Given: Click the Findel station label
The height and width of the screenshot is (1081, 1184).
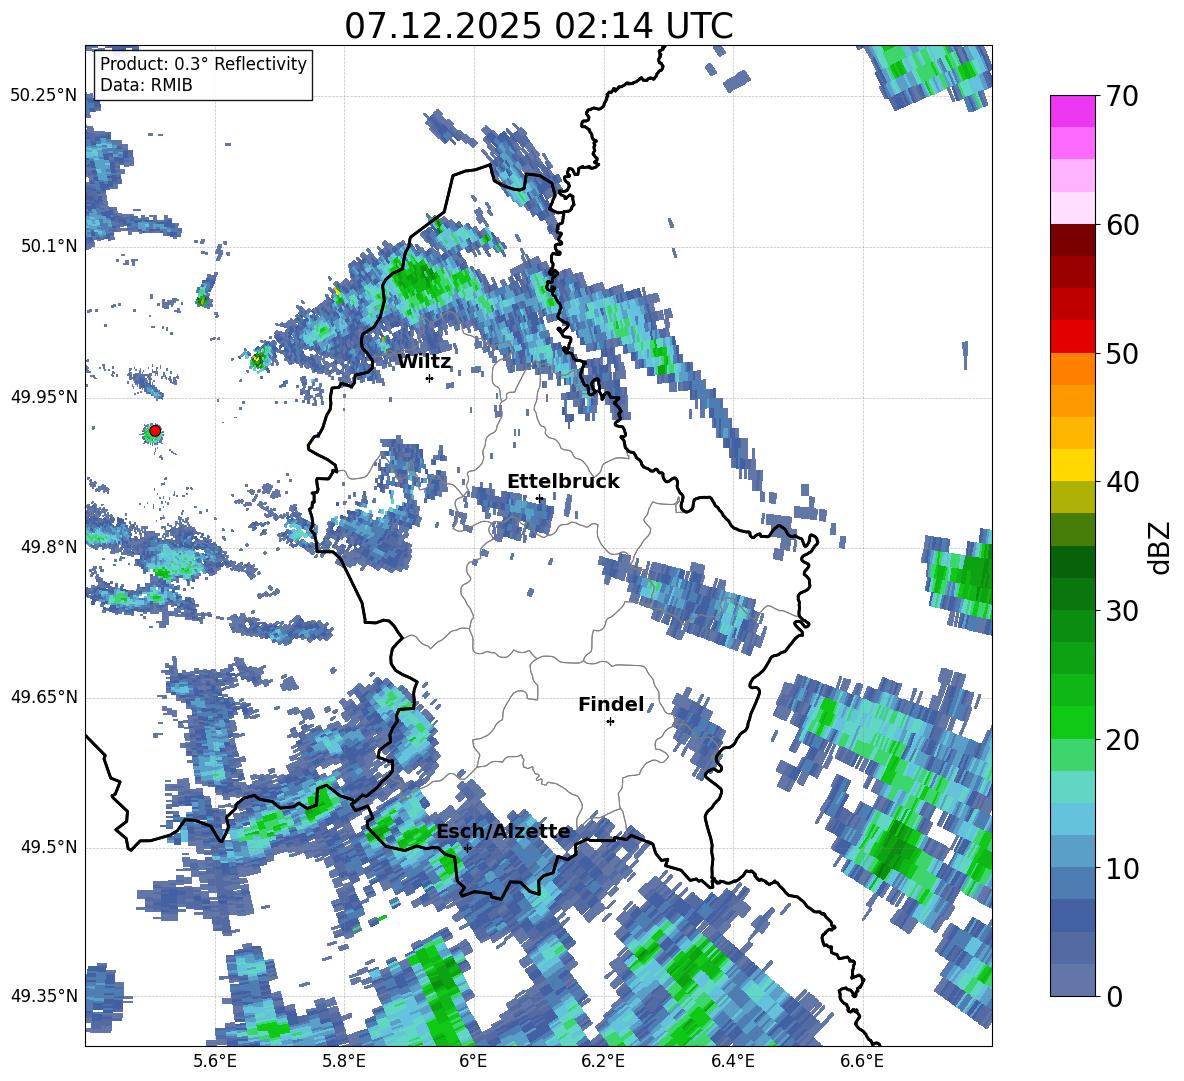Looking at the screenshot, I should [x=611, y=704].
